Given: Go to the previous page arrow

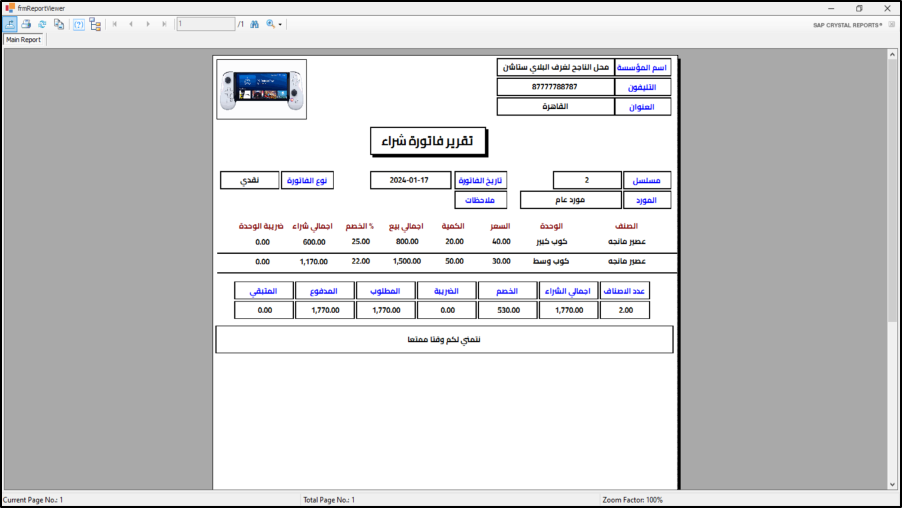Looking at the screenshot, I should pyautogui.click(x=131, y=24).
